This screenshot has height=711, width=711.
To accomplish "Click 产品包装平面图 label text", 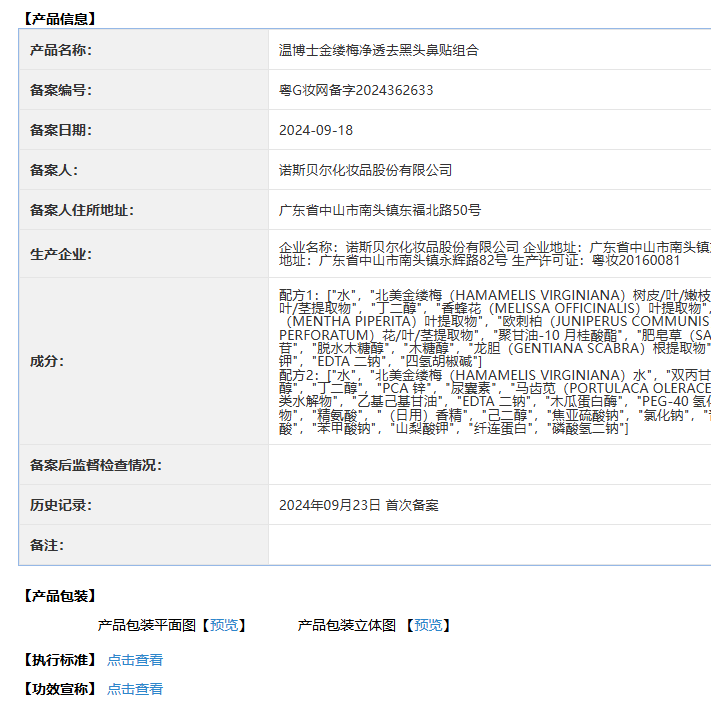I will [x=146, y=625].
